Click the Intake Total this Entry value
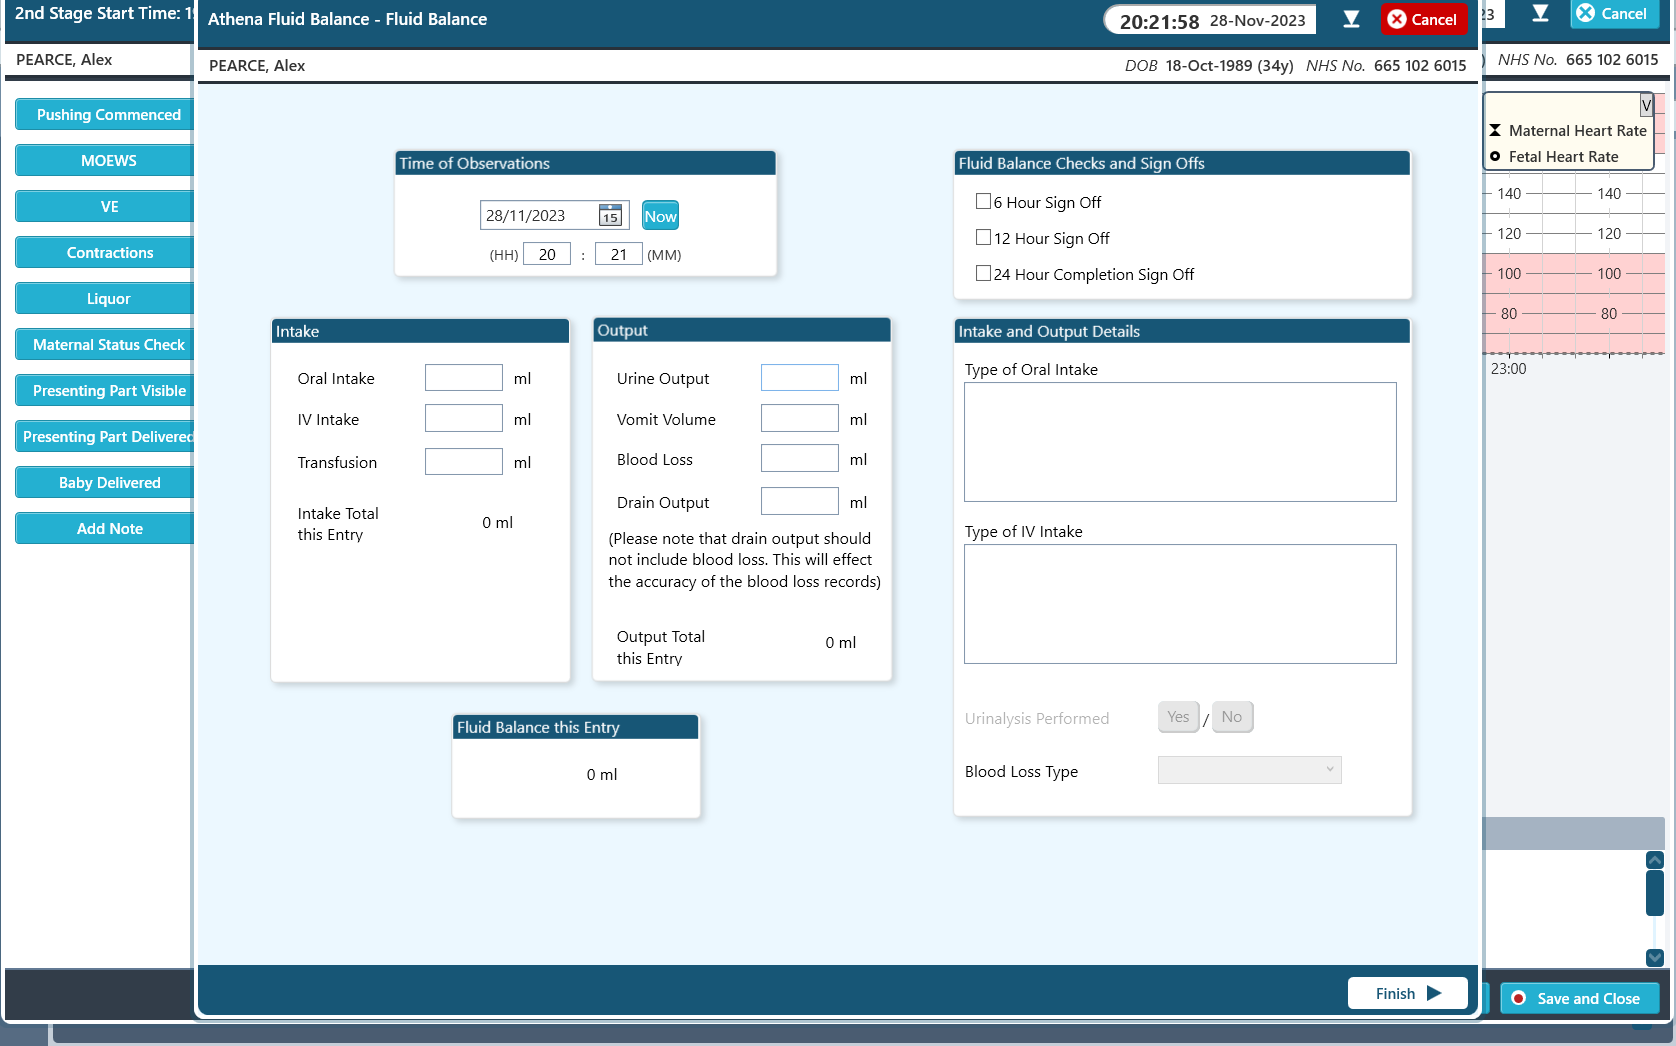 [x=497, y=523]
